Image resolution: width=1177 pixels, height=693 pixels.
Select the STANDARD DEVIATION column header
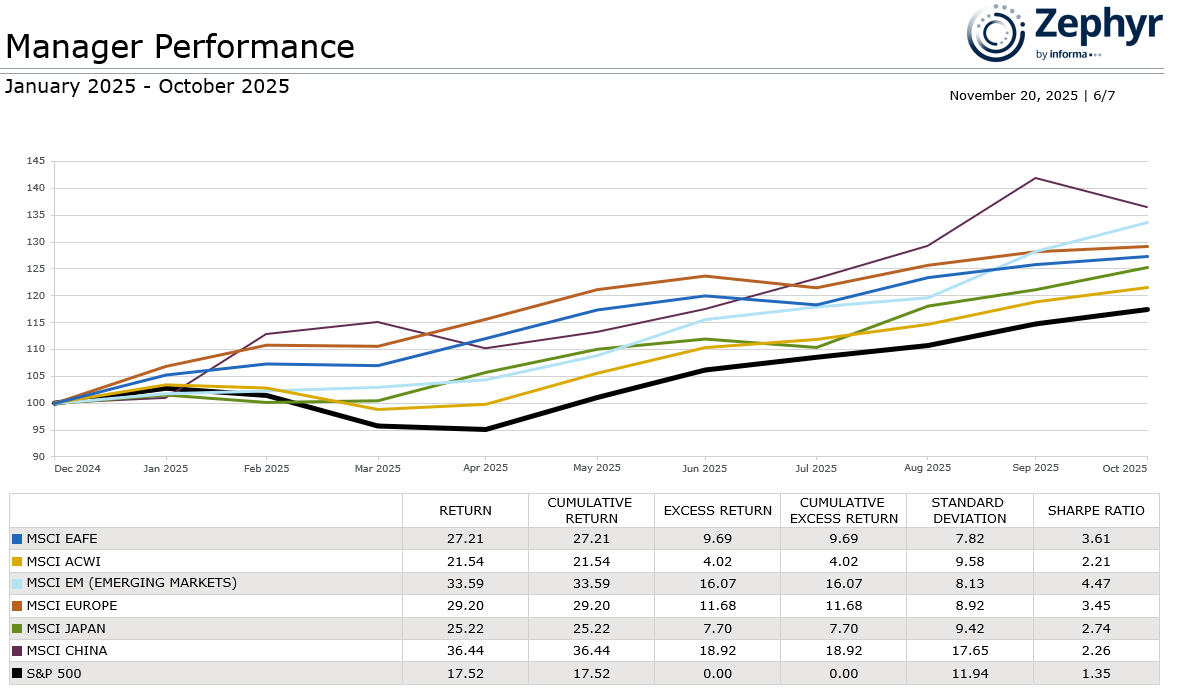point(969,511)
